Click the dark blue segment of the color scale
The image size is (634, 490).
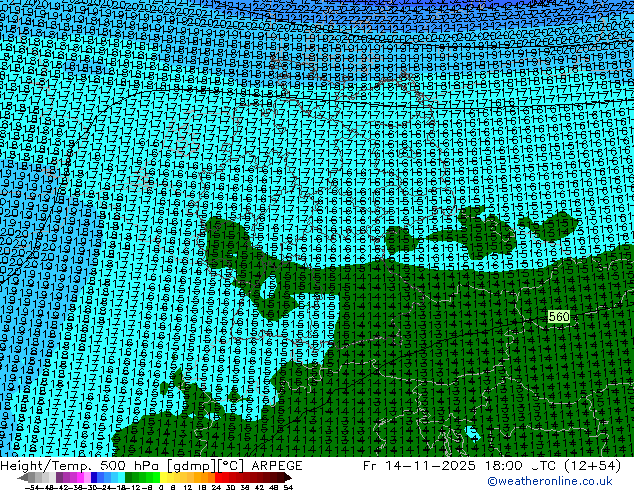tap(94, 477)
